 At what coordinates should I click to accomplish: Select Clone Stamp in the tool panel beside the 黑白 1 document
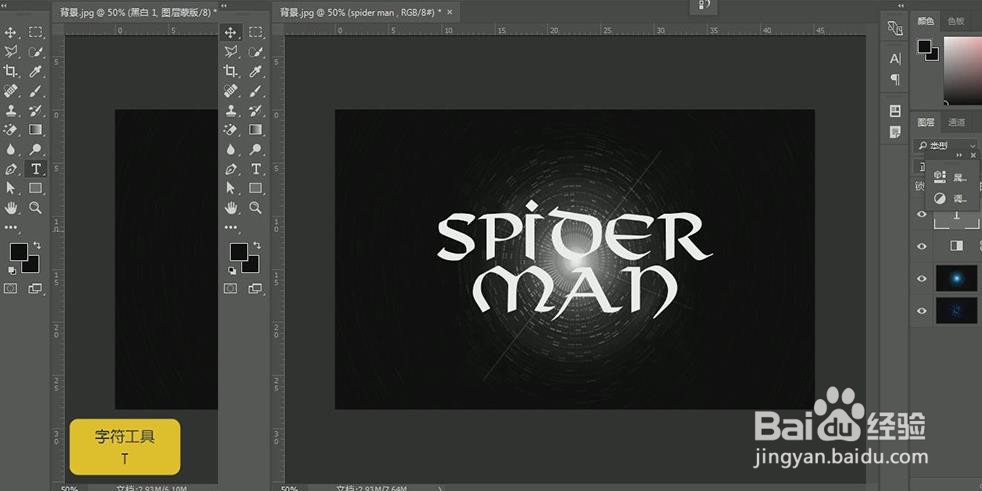point(11,110)
